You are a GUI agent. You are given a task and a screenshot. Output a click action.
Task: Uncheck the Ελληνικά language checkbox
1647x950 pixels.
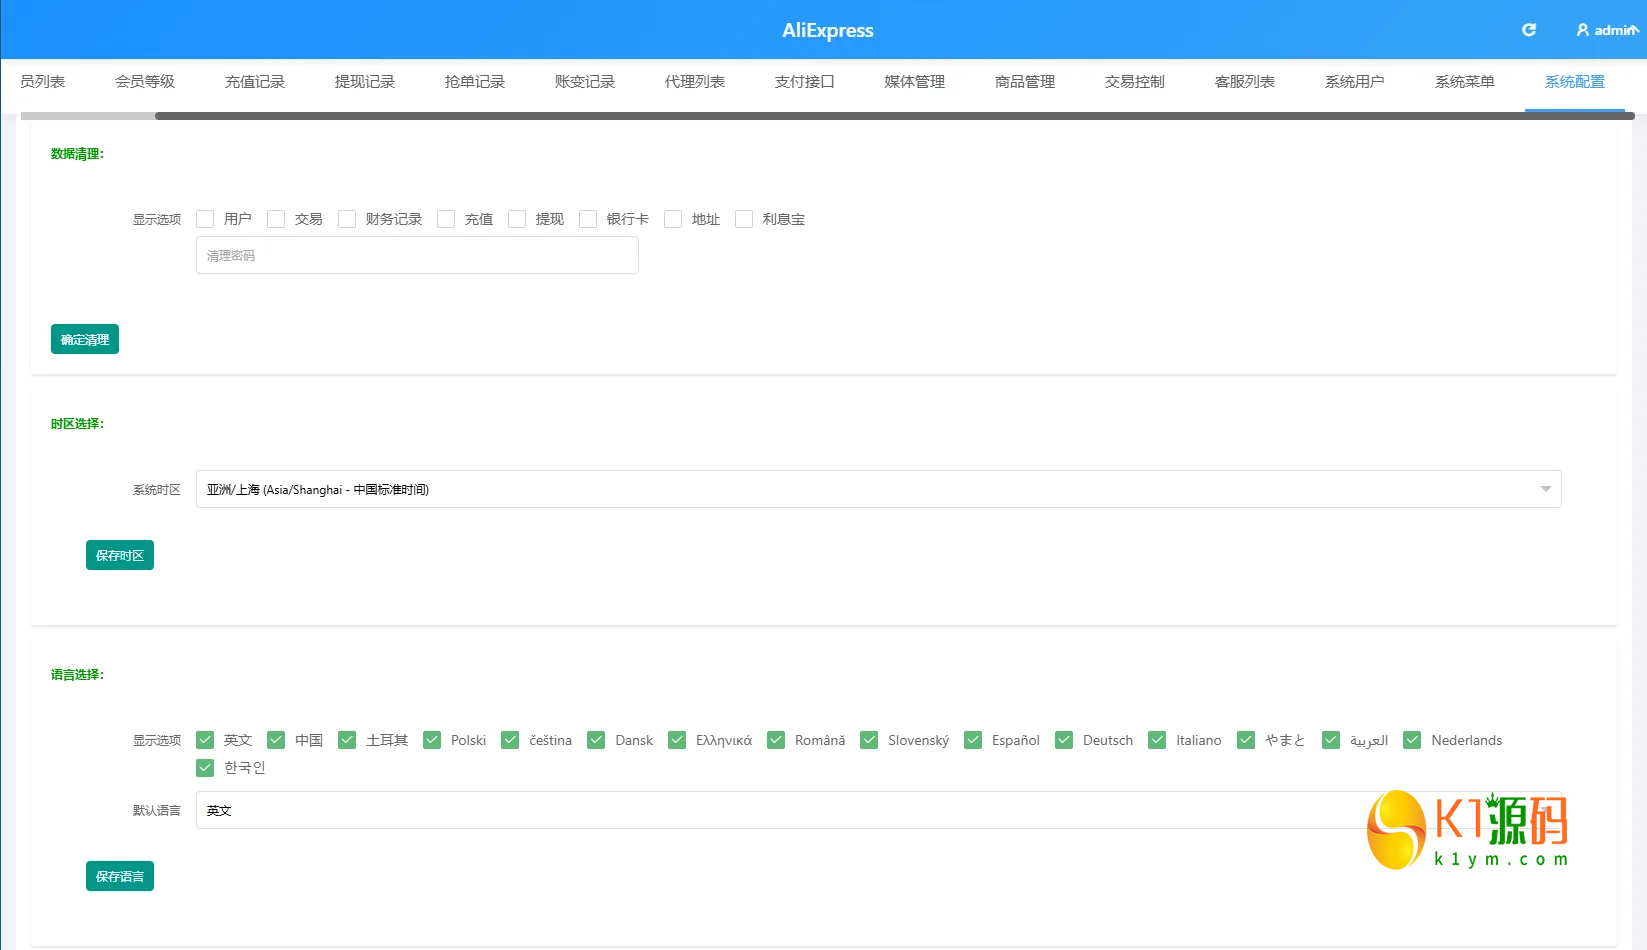pyautogui.click(x=677, y=740)
